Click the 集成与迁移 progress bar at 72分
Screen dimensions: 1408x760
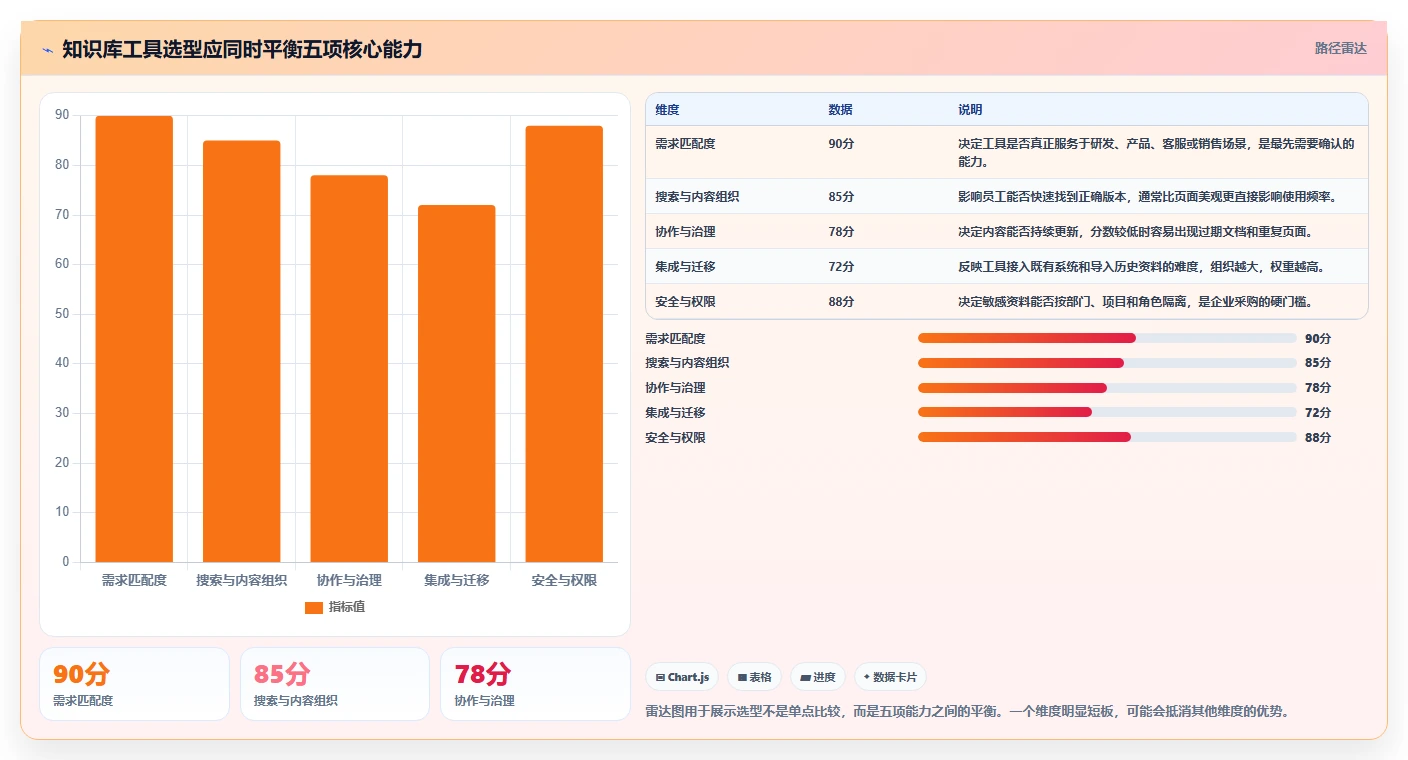pos(1107,412)
